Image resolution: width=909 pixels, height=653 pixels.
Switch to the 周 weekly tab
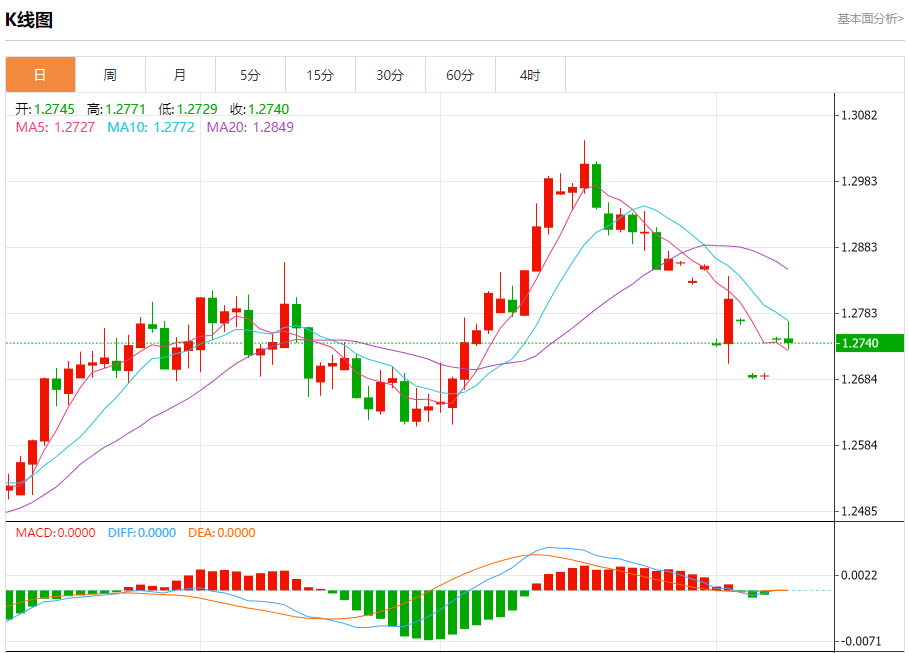110,75
